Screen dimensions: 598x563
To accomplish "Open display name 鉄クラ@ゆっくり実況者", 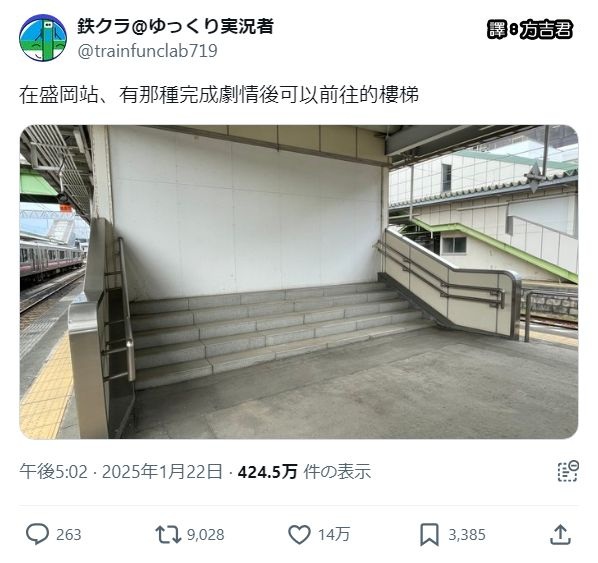I will (175, 26).
